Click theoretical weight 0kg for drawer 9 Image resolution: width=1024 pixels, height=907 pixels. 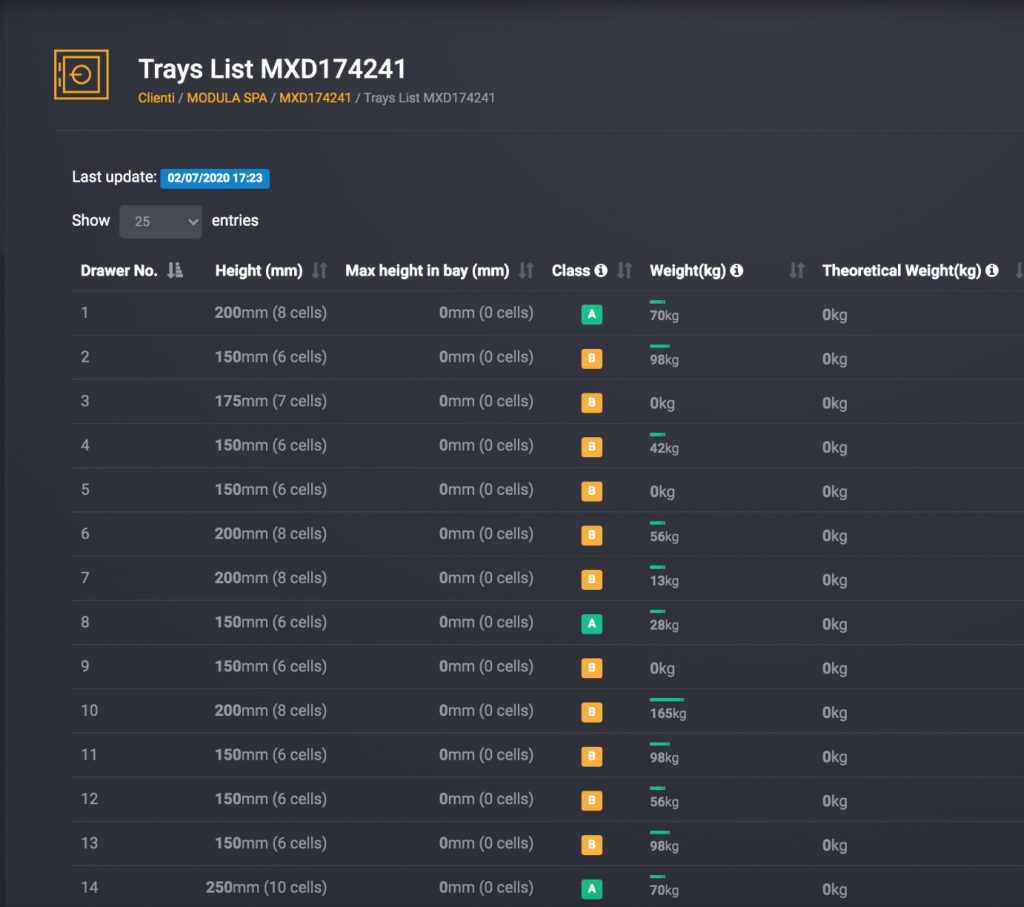(x=835, y=669)
